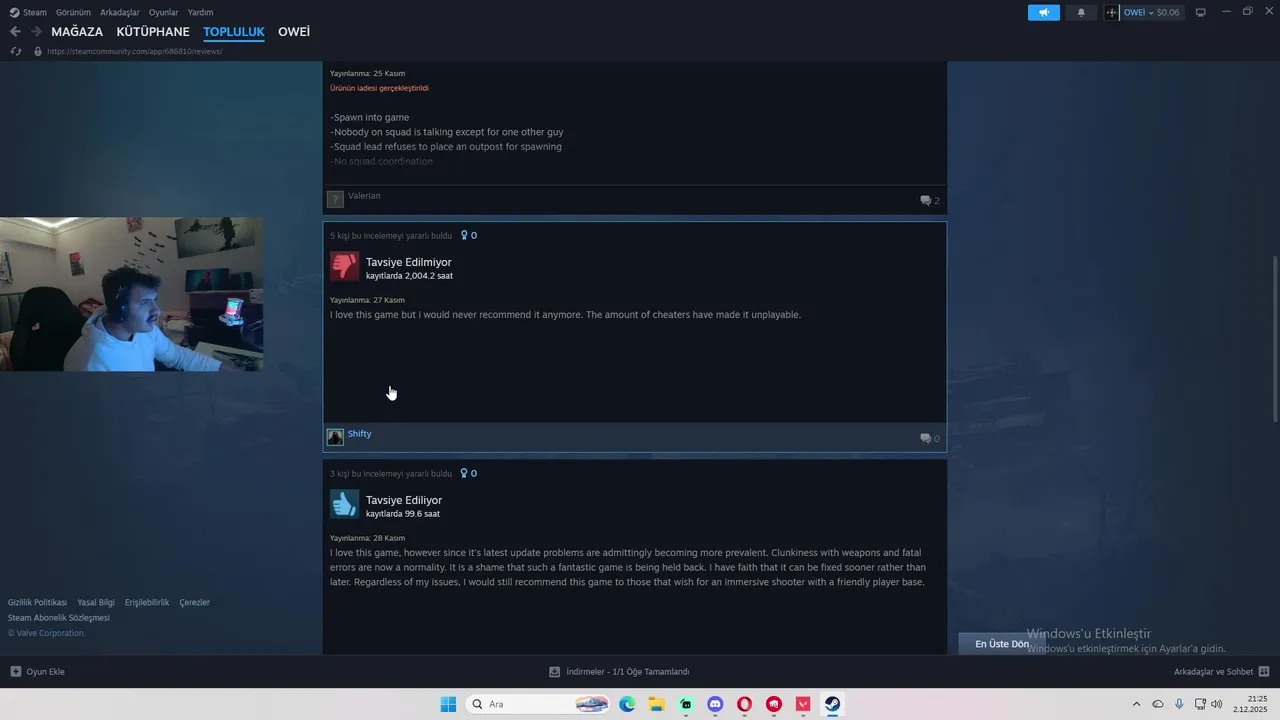1280x720 pixels.
Task: Go forward with the right arrow
Action: click(36, 32)
